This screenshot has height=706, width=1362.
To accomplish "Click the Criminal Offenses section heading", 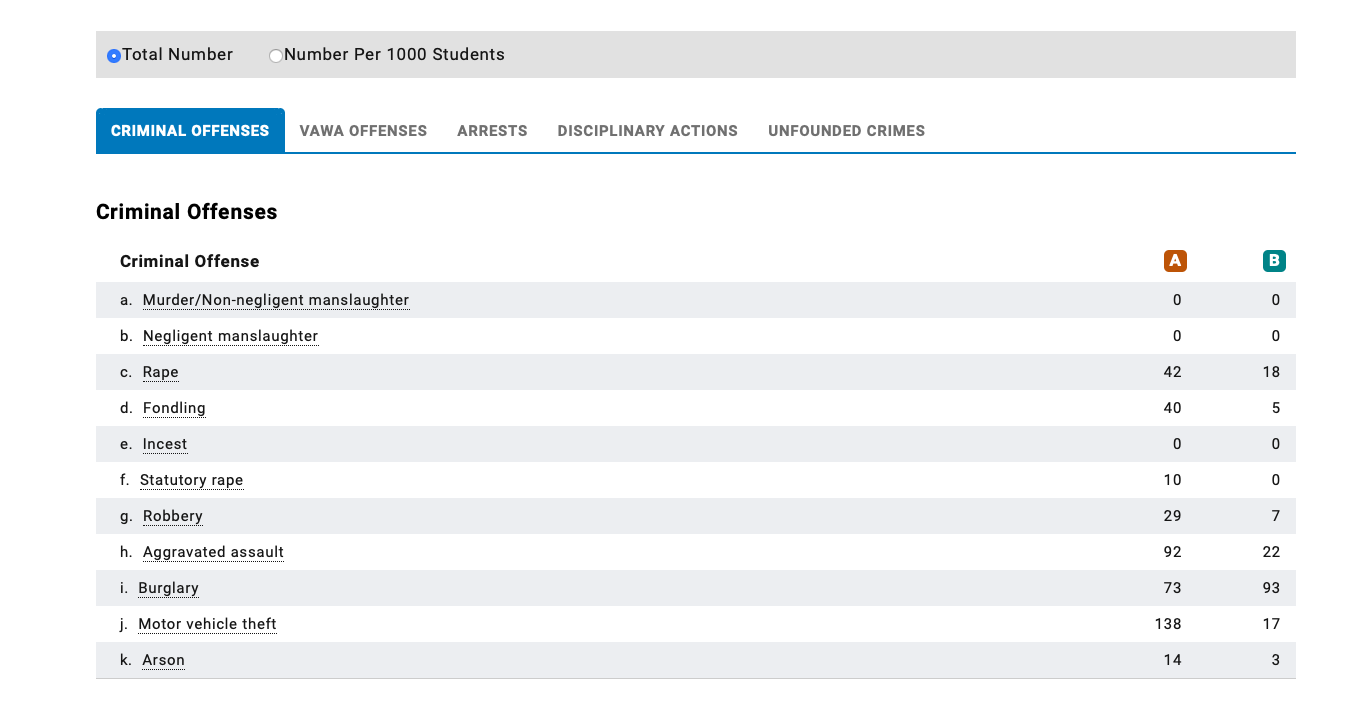I will [x=187, y=212].
